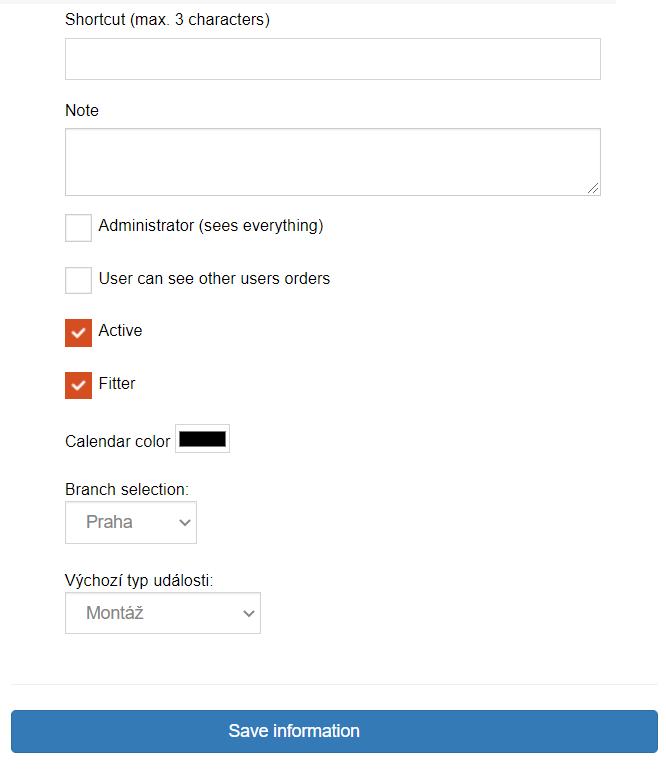Uncheck the Fitter checkbox
Viewport: 666px width, 783px height.
78,386
